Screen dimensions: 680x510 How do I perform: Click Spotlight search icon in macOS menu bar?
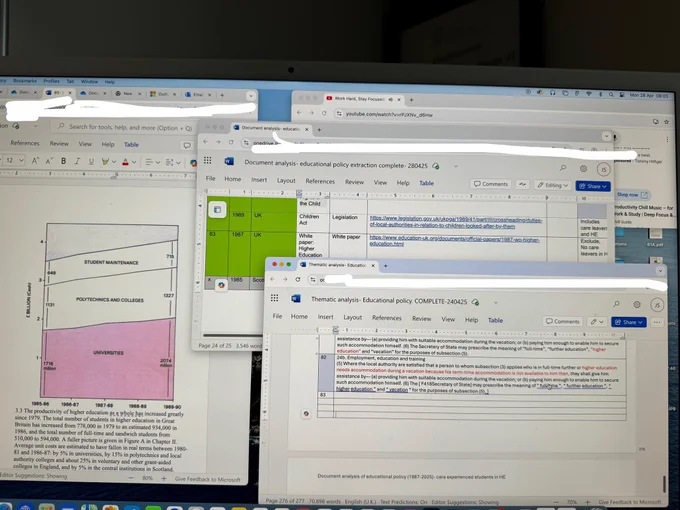(611, 94)
